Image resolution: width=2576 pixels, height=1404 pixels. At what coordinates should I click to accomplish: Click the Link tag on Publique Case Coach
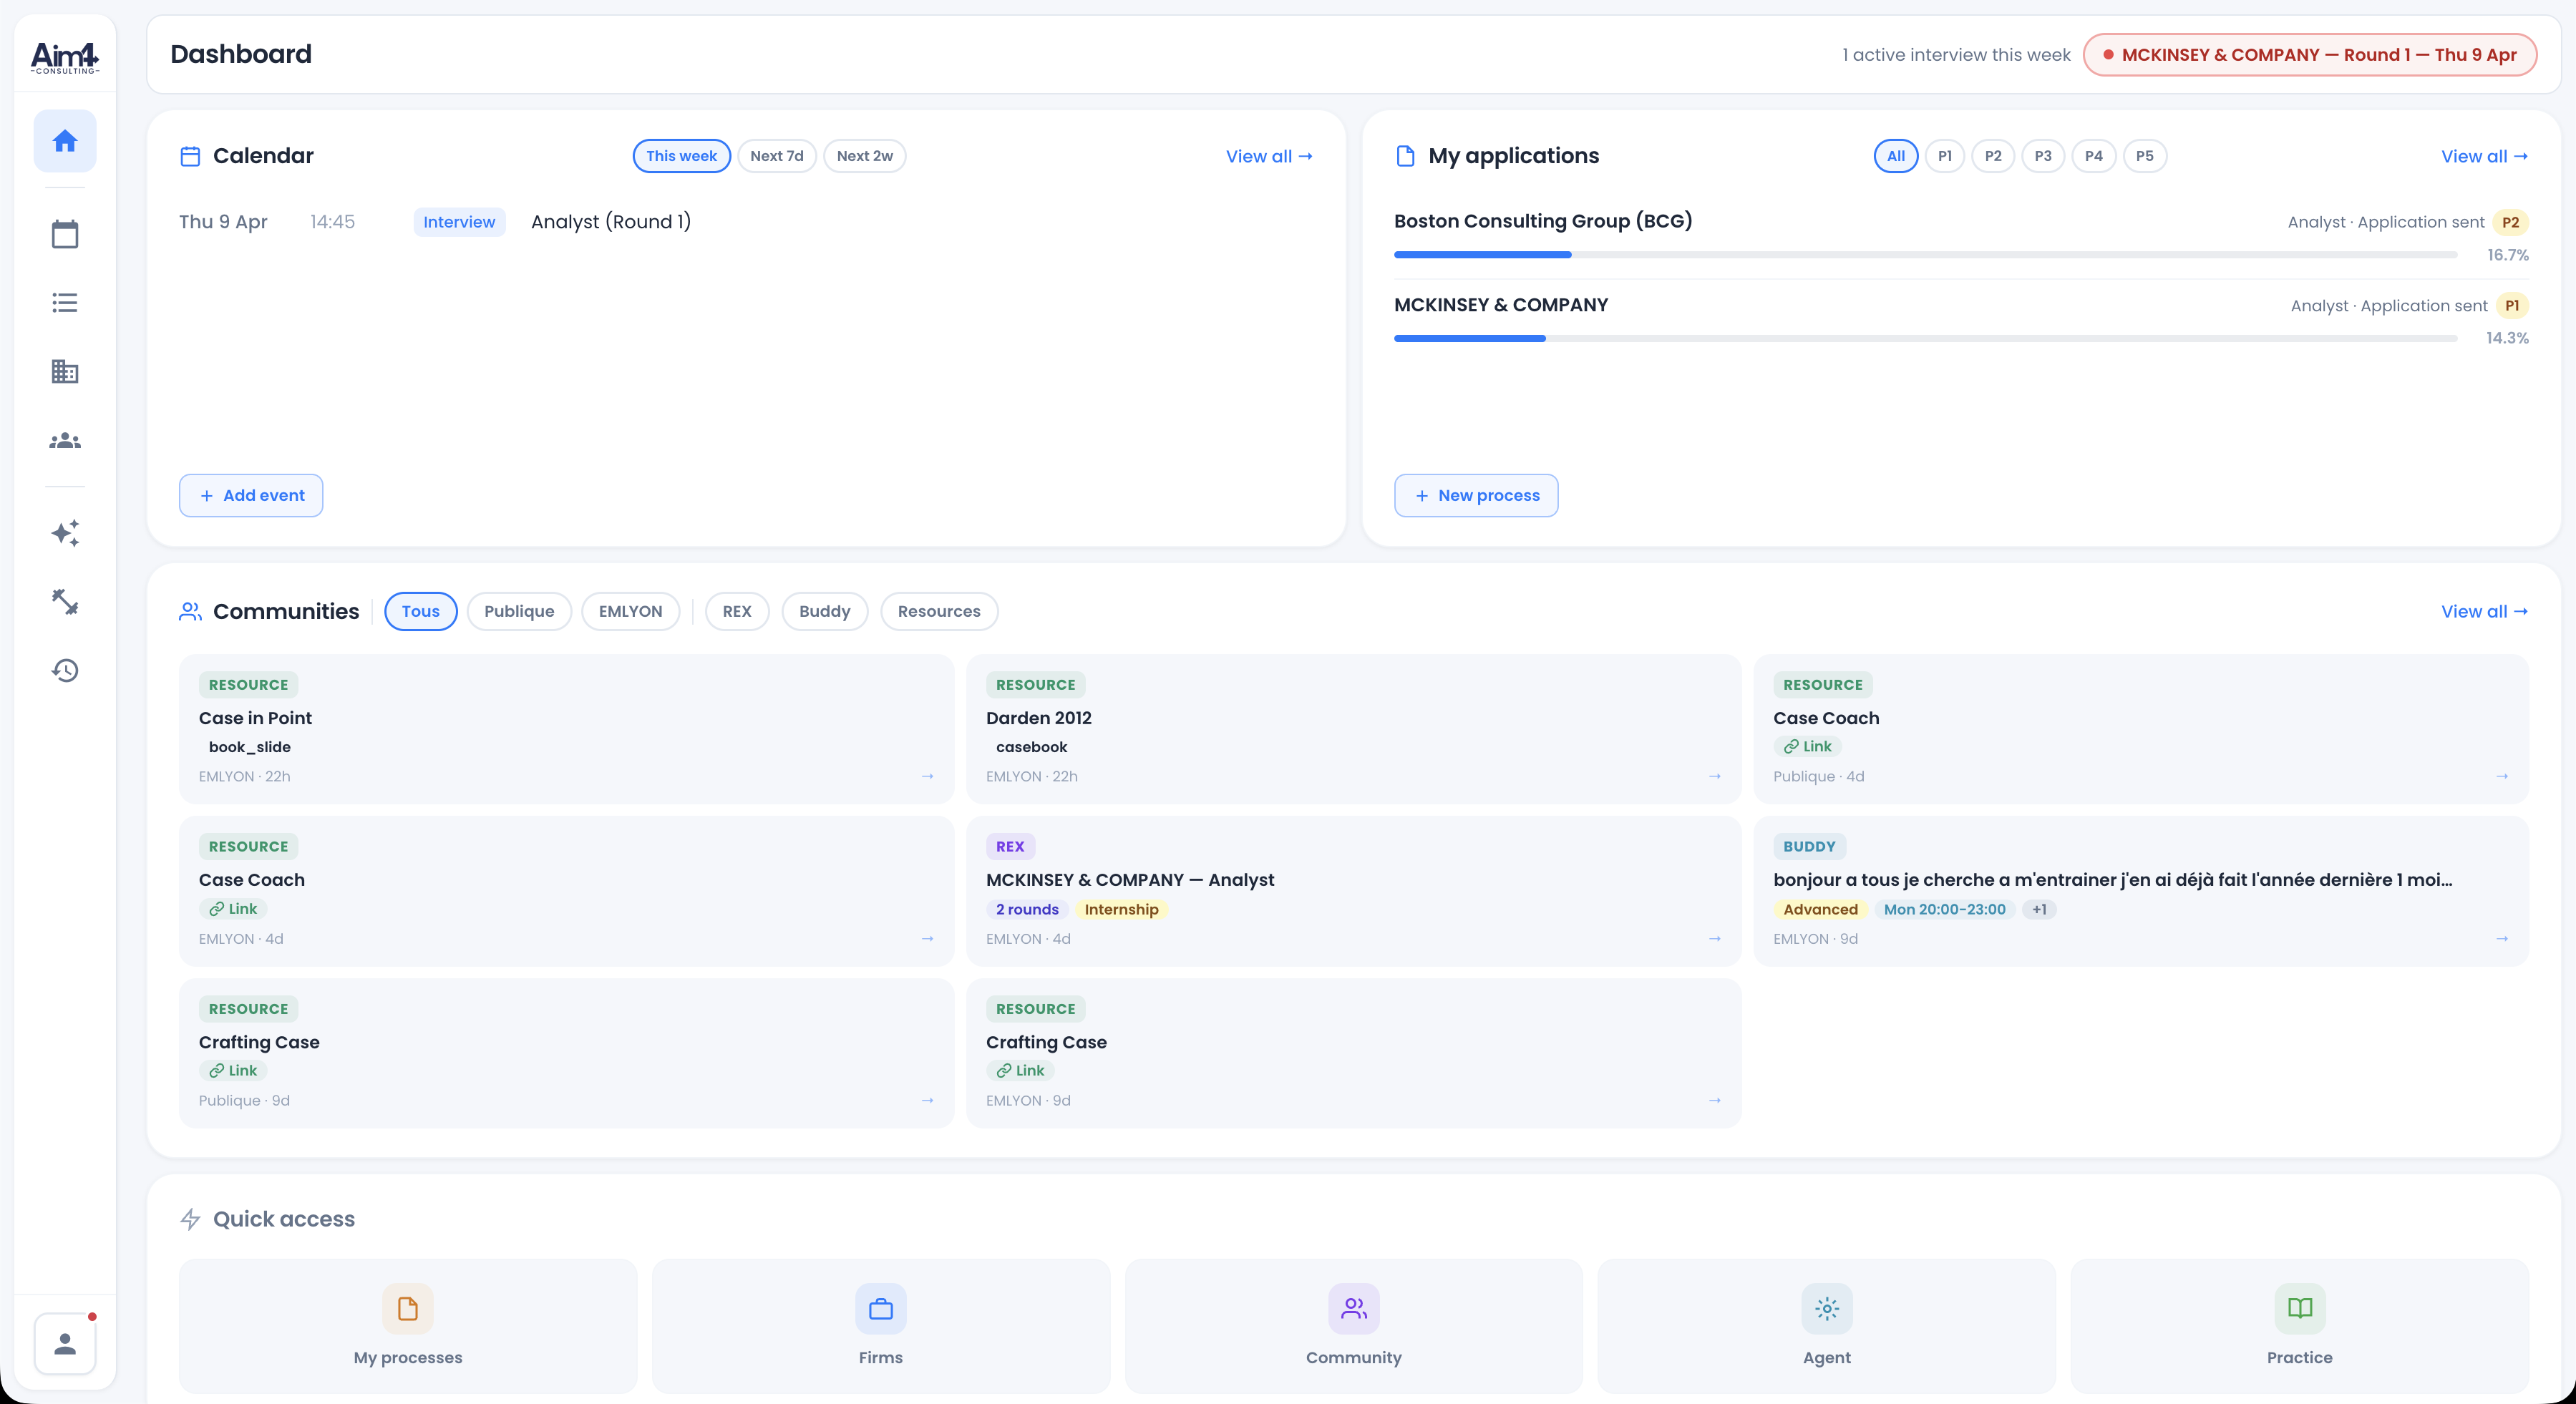1808,746
